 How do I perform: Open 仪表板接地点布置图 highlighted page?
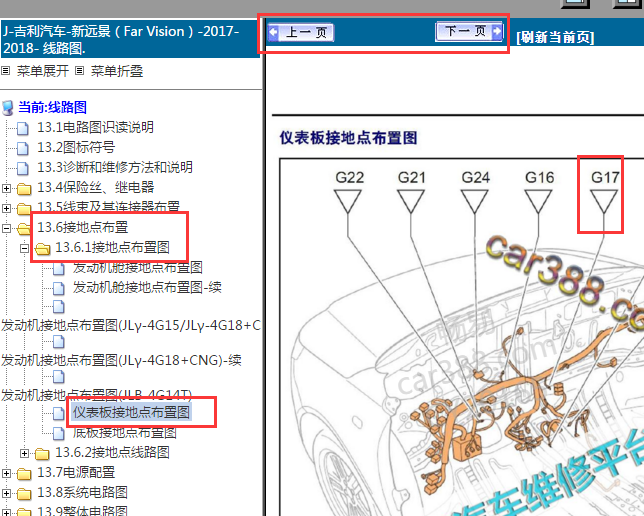[x=131, y=412]
